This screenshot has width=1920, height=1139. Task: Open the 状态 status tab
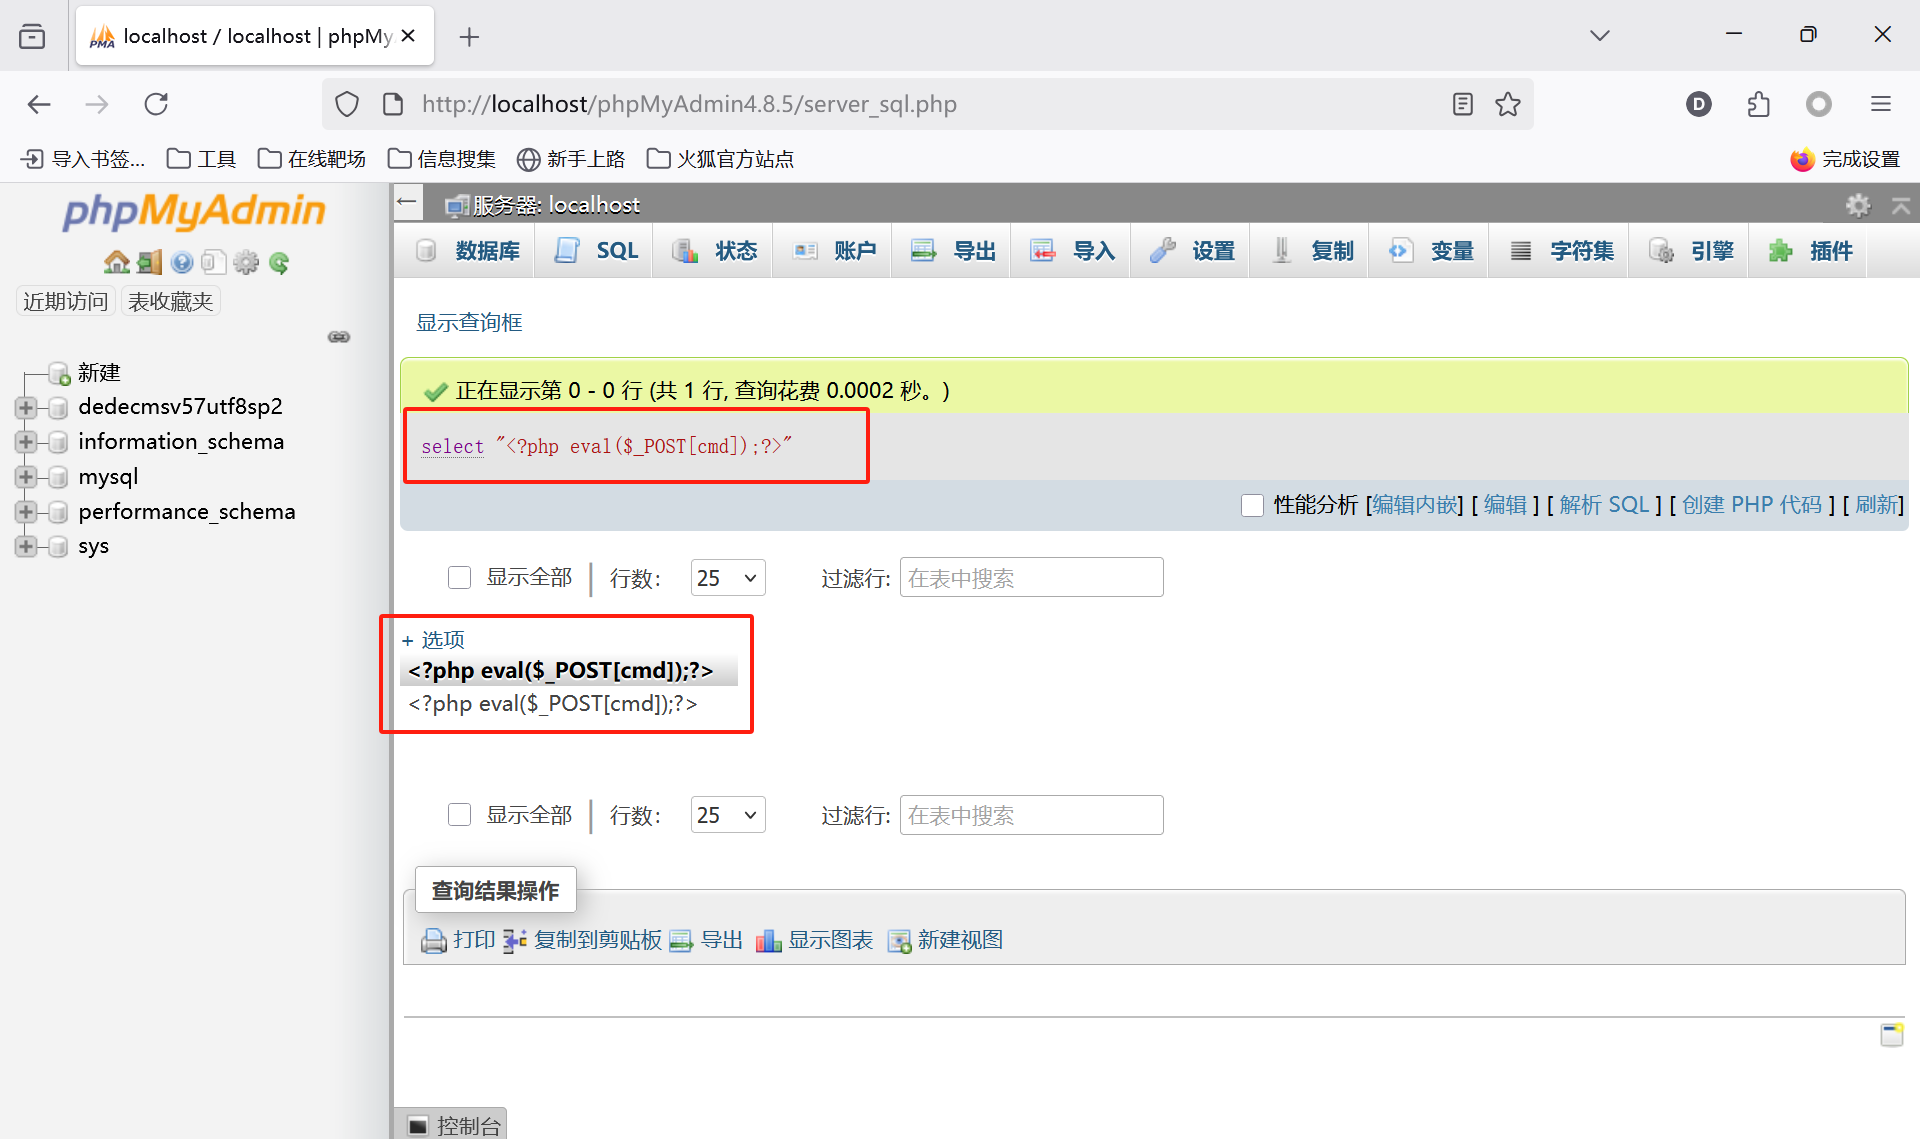(715, 251)
